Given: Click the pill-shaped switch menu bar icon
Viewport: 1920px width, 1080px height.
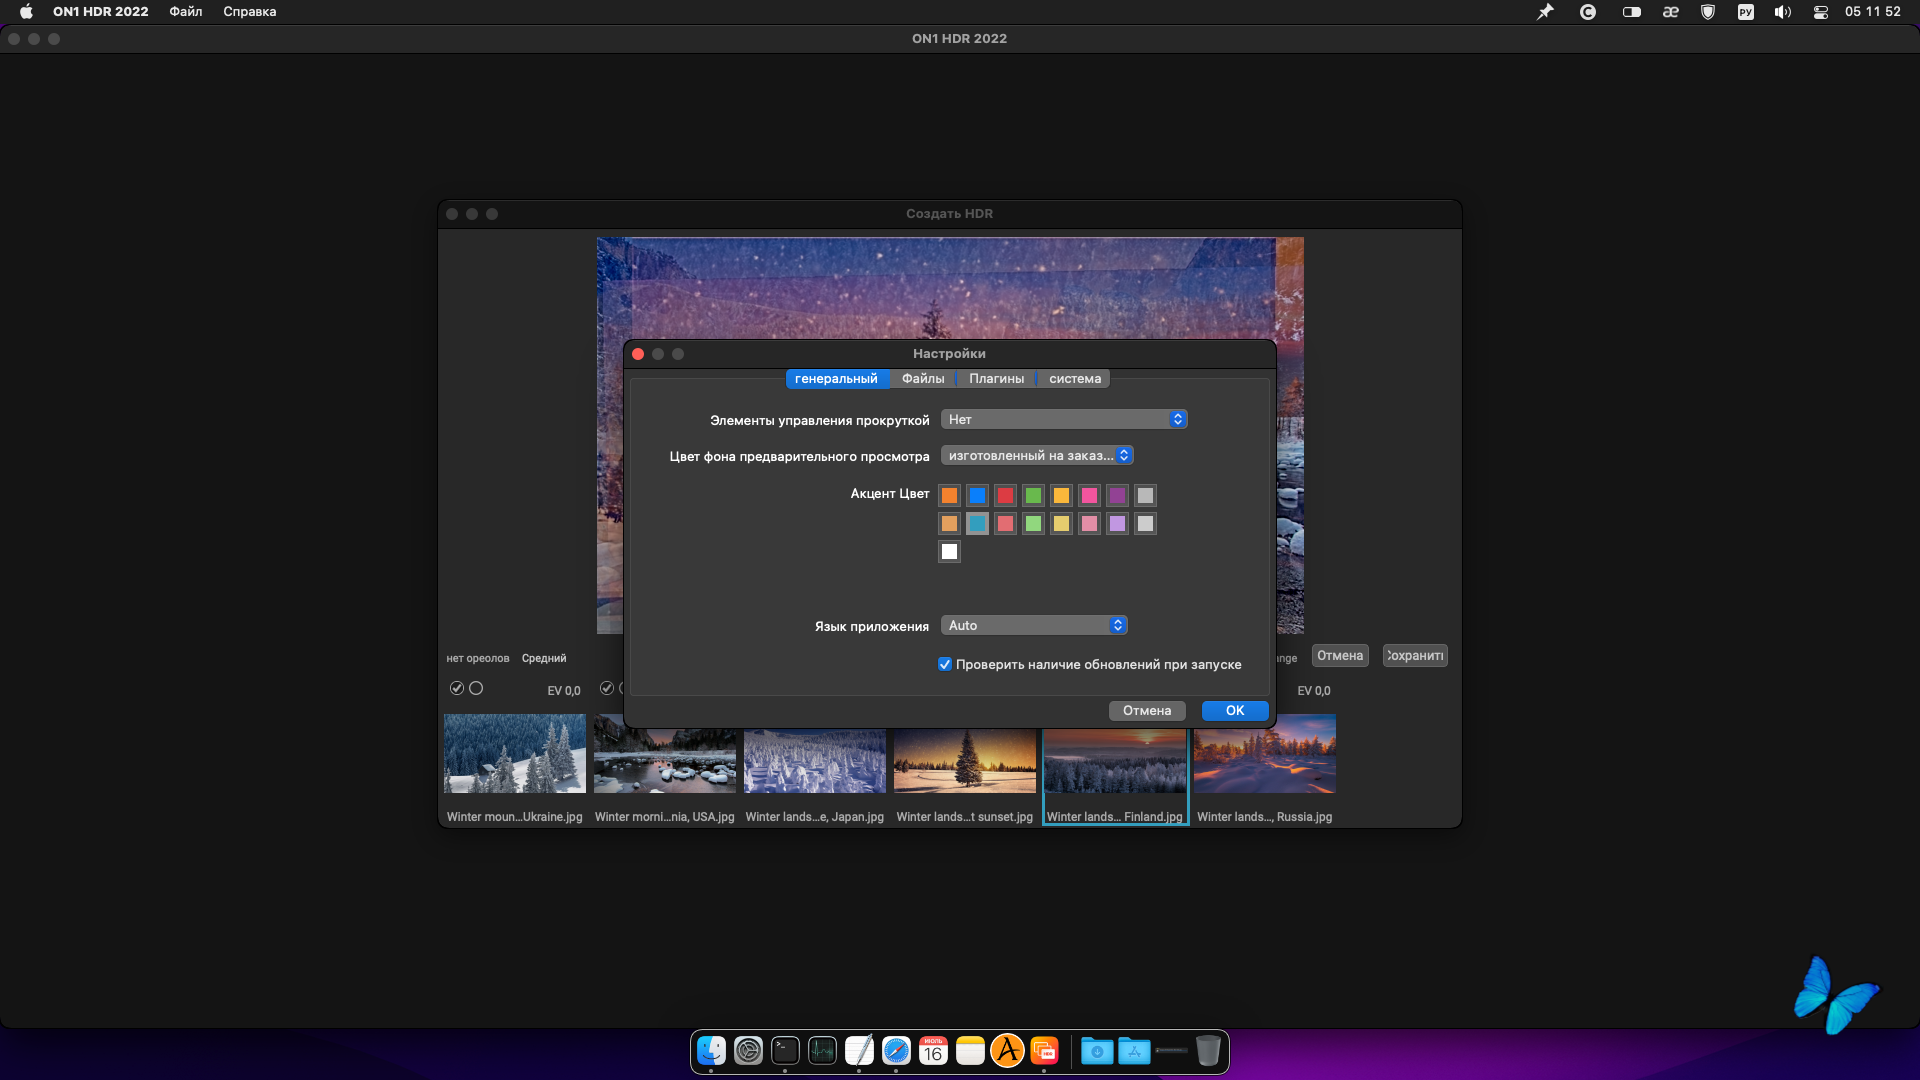Looking at the screenshot, I should [x=1631, y=12].
